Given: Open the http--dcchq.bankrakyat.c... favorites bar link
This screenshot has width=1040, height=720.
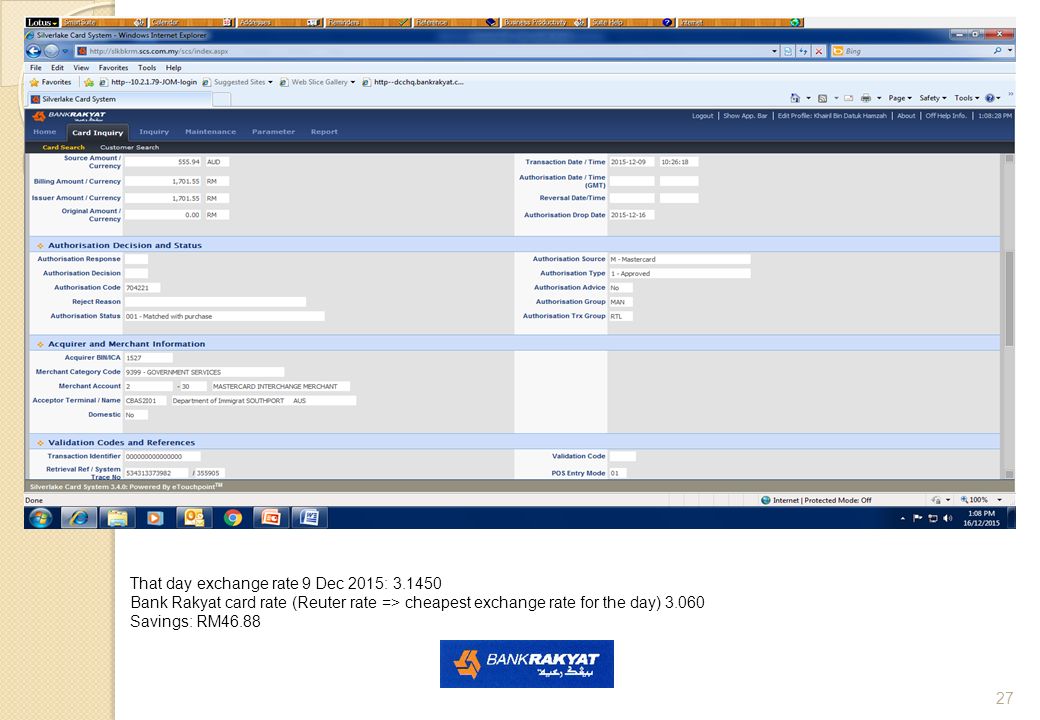Looking at the screenshot, I should (x=413, y=82).
